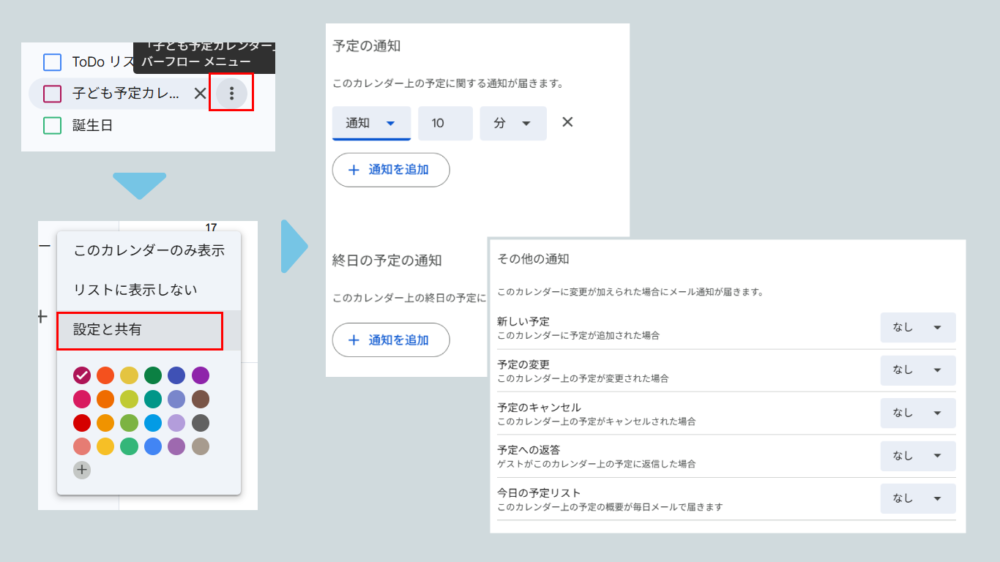
Task: Toggle the 誕生日 calendar checkbox
Action: [x=52, y=126]
